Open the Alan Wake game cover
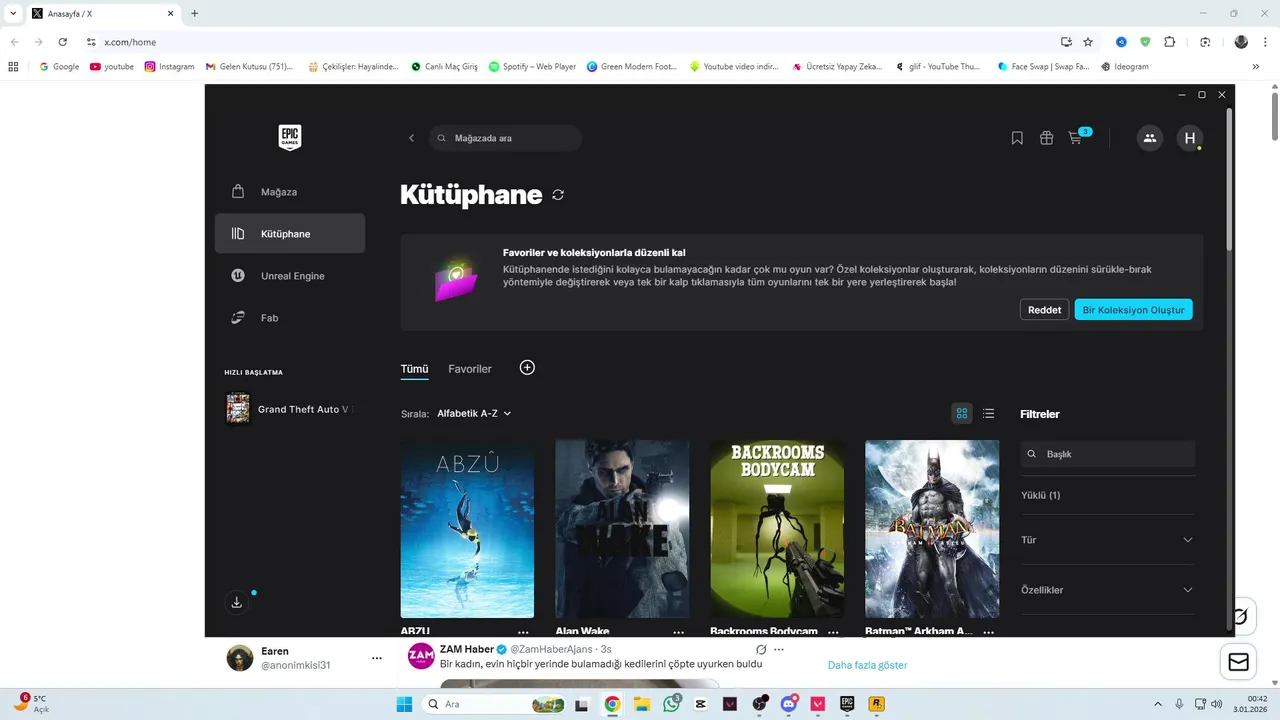The width and height of the screenshot is (1280, 720). [x=622, y=529]
